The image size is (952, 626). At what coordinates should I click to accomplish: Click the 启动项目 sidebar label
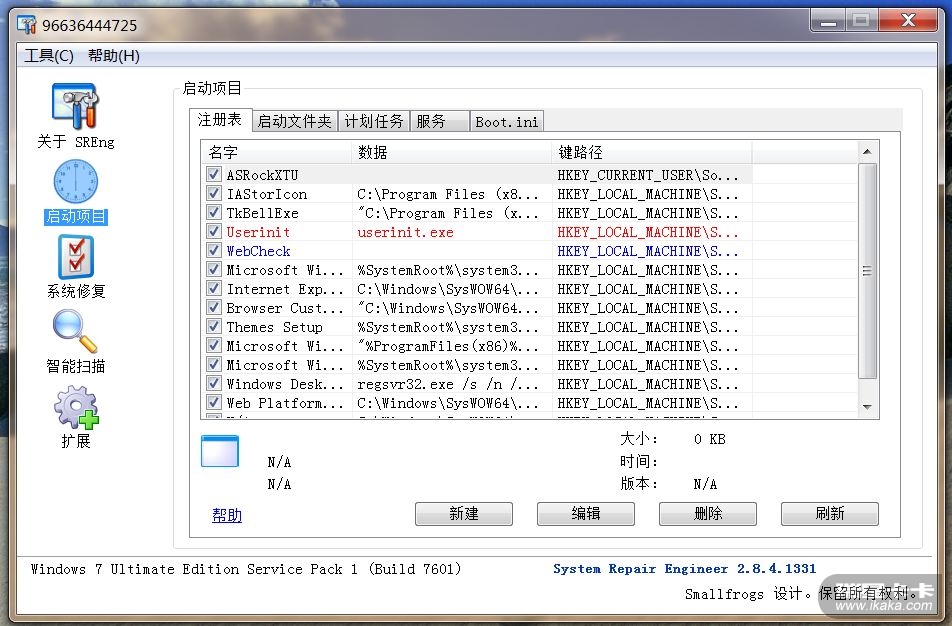tap(76, 216)
